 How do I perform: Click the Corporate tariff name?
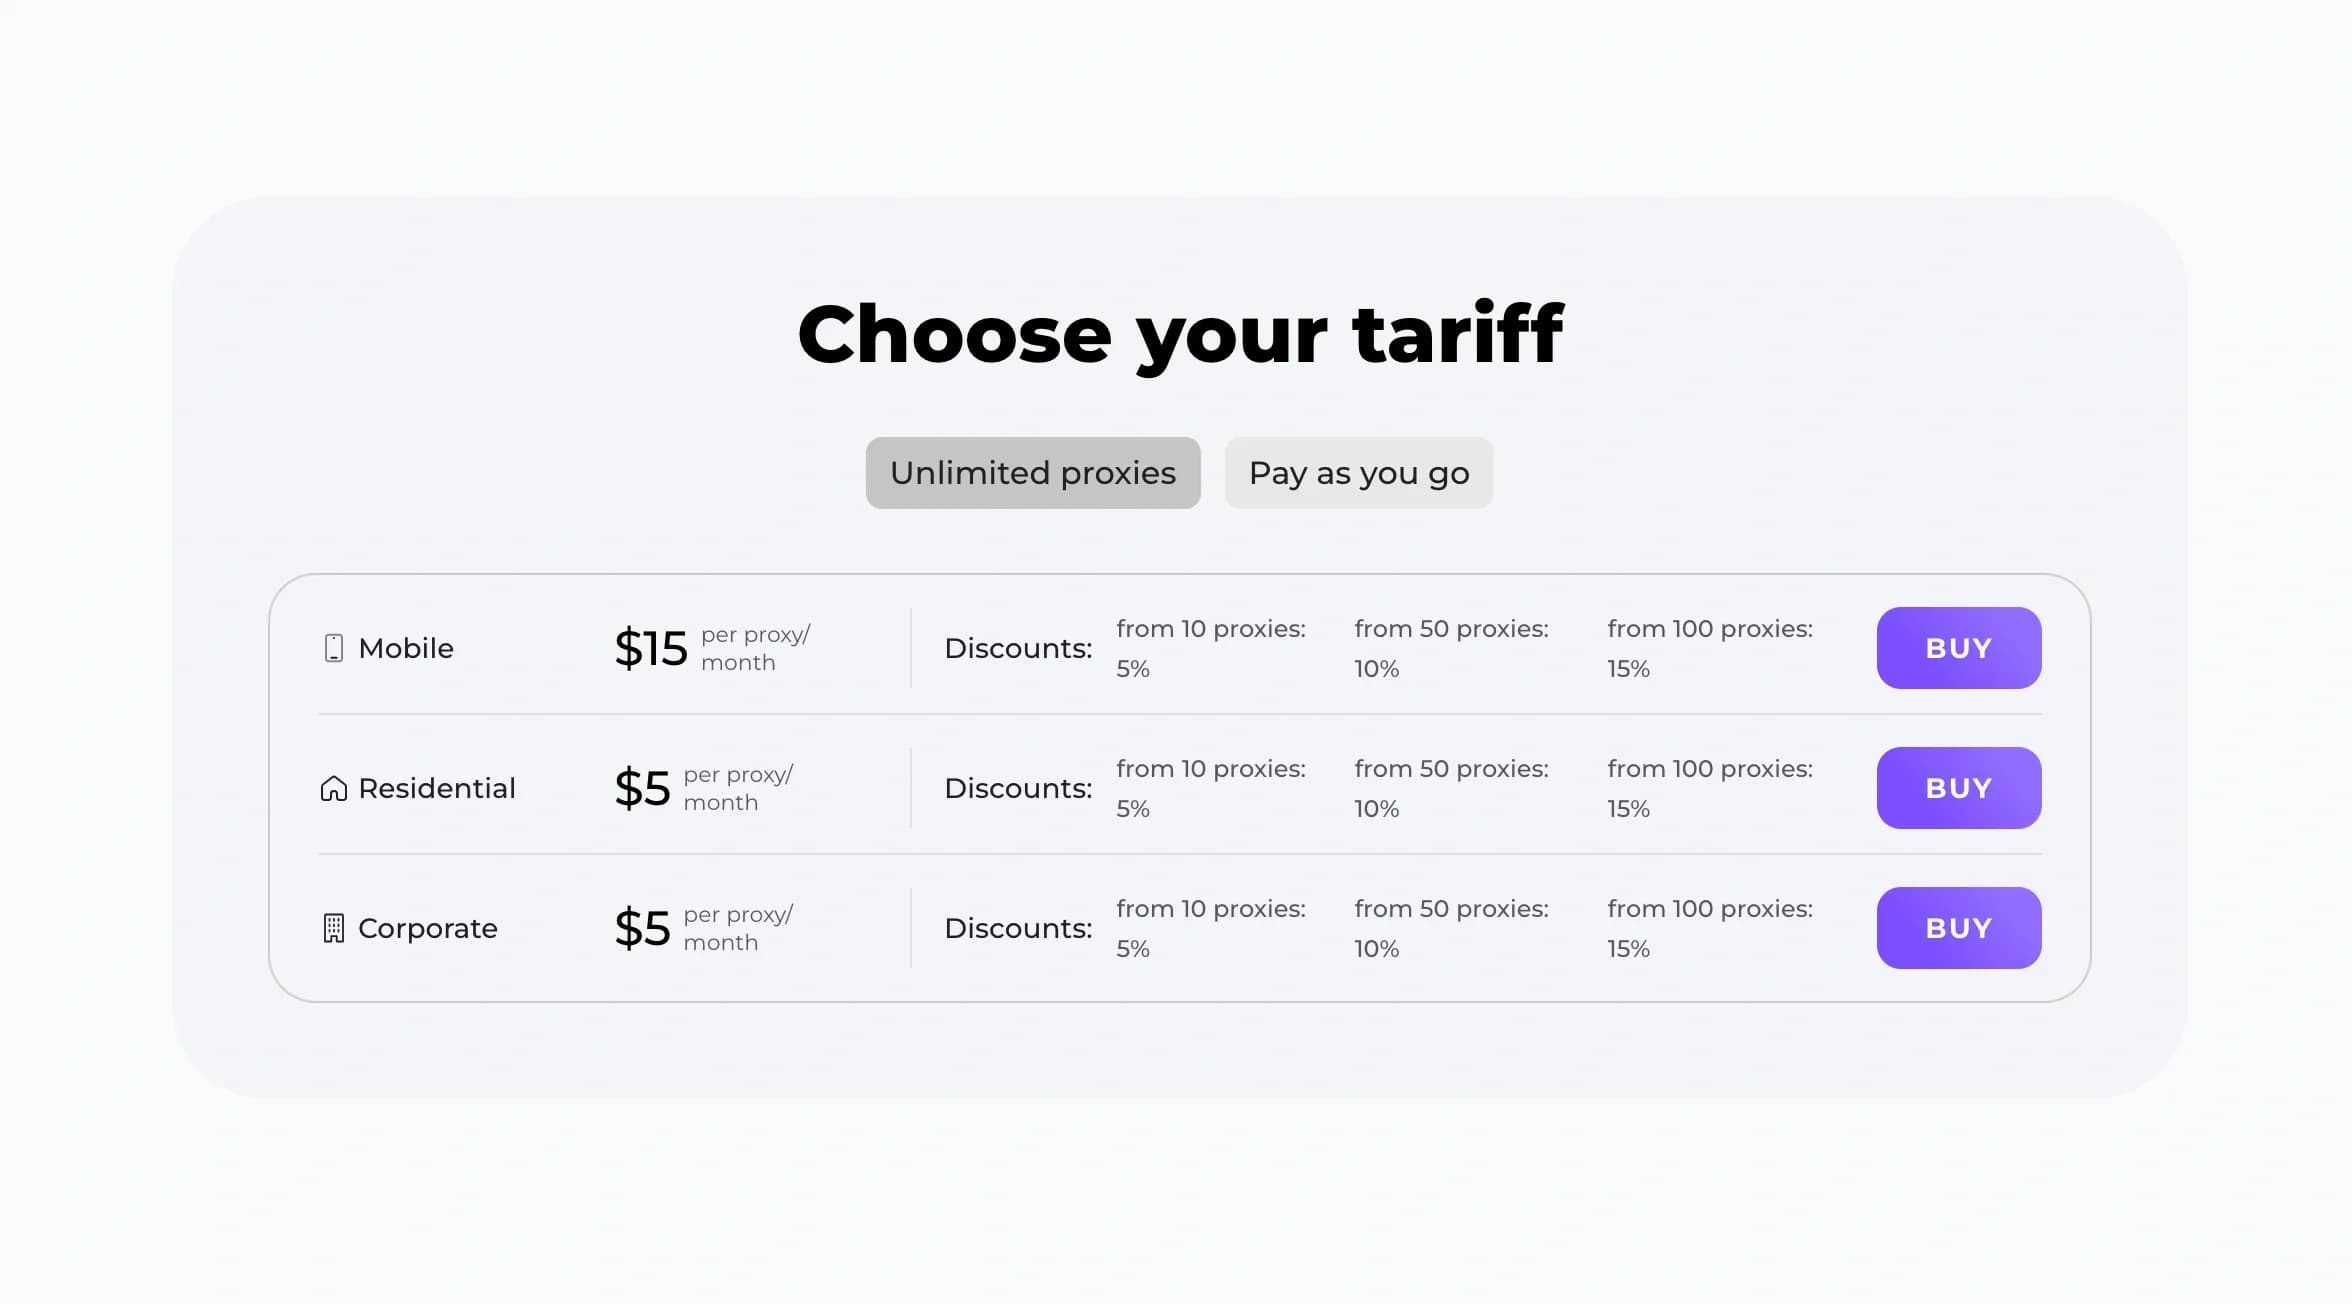pos(428,928)
